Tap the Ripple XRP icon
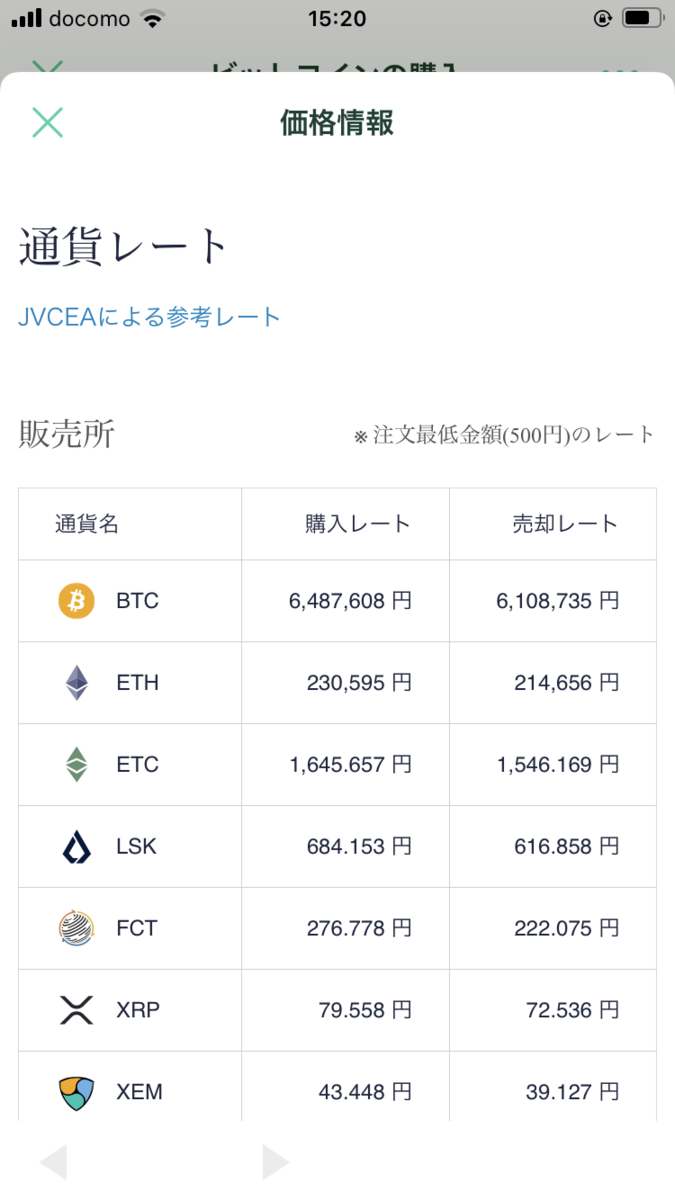675x1200 pixels. [76, 1010]
